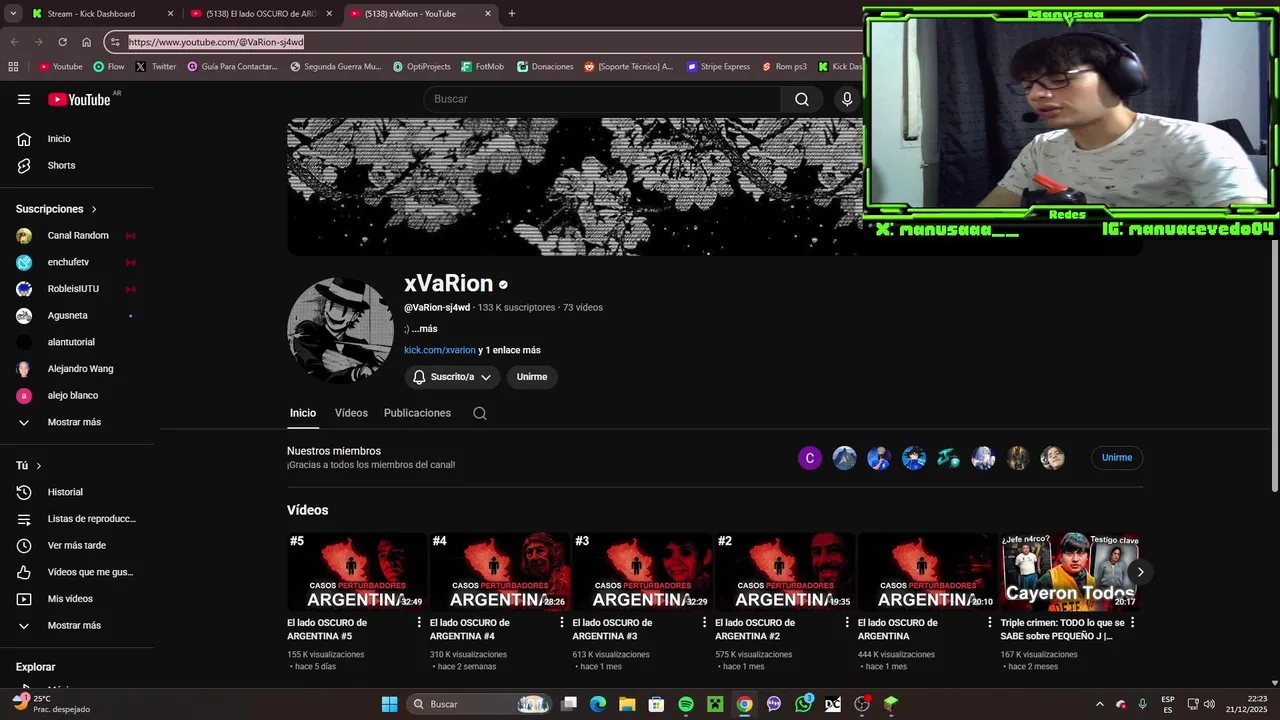Click the search magnifier button
Screen dimensions: 1280x720
pyautogui.click(x=802, y=99)
